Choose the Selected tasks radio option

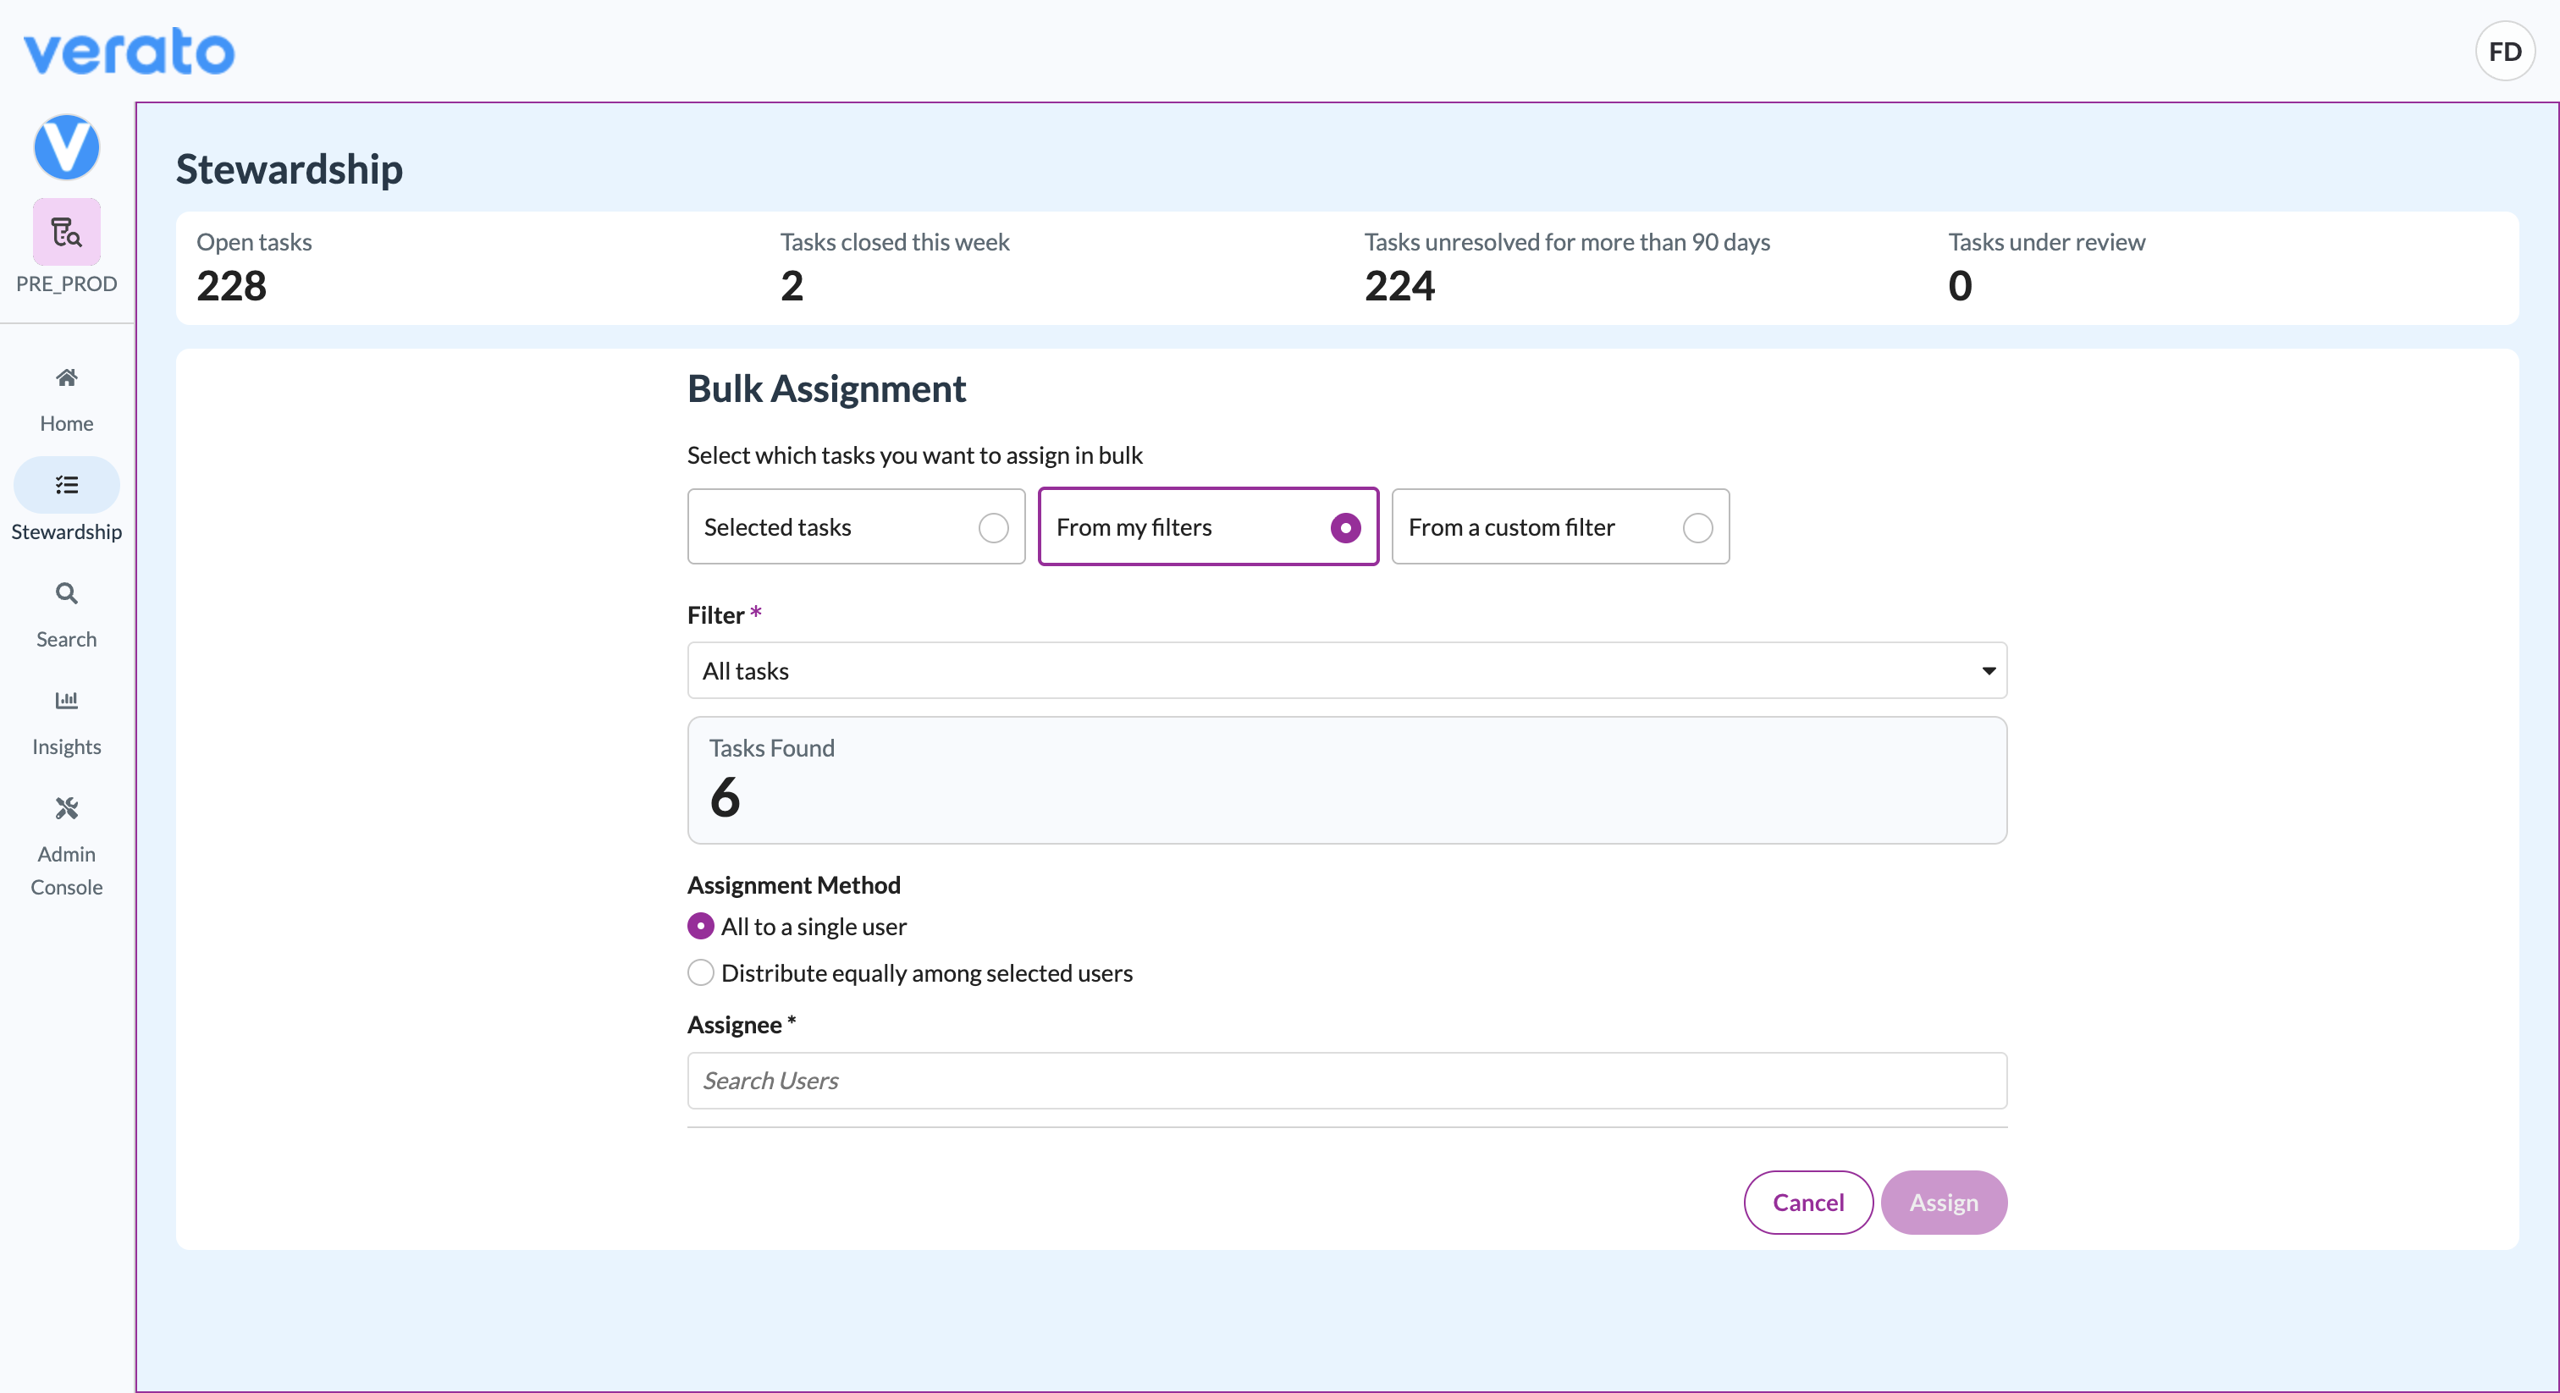pos(856,527)
